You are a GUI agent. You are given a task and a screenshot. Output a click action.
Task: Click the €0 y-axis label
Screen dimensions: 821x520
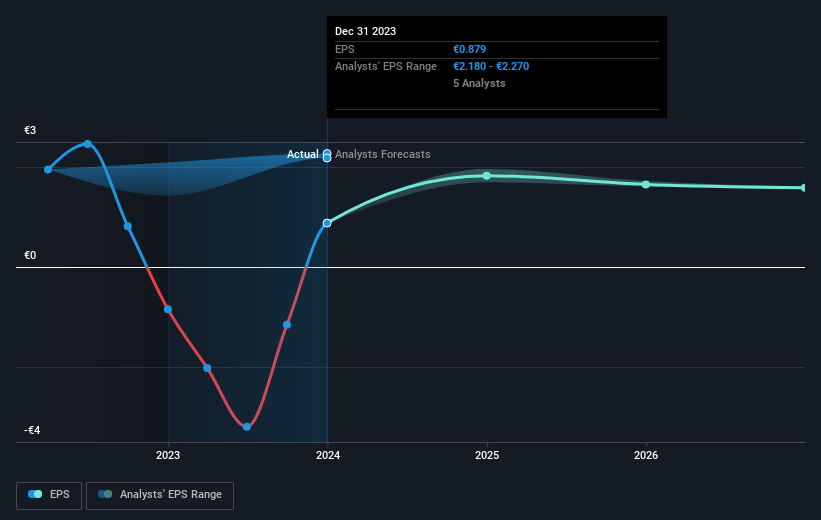pos(30,256)
